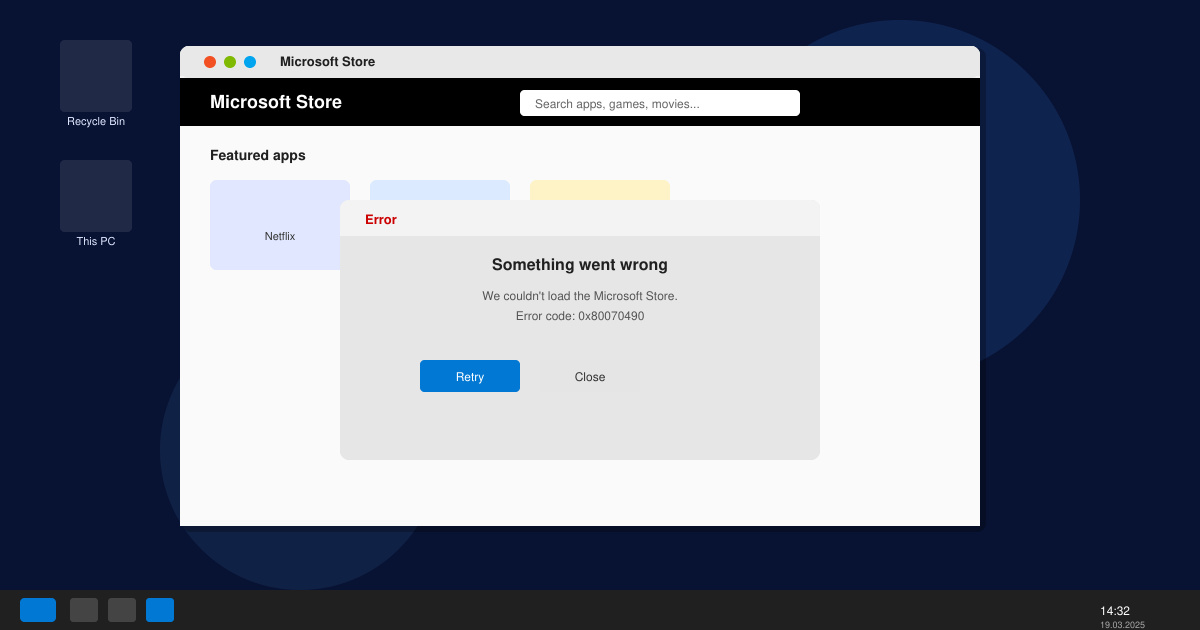Open the yellow featured app card
Viewport: 1200px width, 630px height.
(x=600, y=190)
